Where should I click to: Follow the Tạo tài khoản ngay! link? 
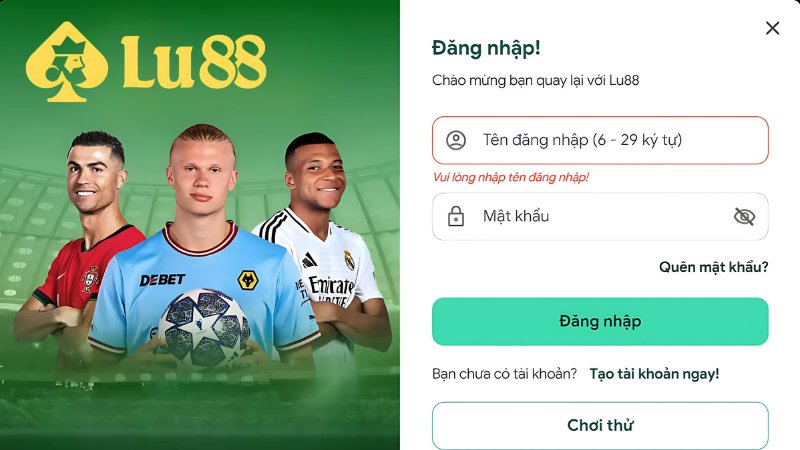click(x=654, y=374)
